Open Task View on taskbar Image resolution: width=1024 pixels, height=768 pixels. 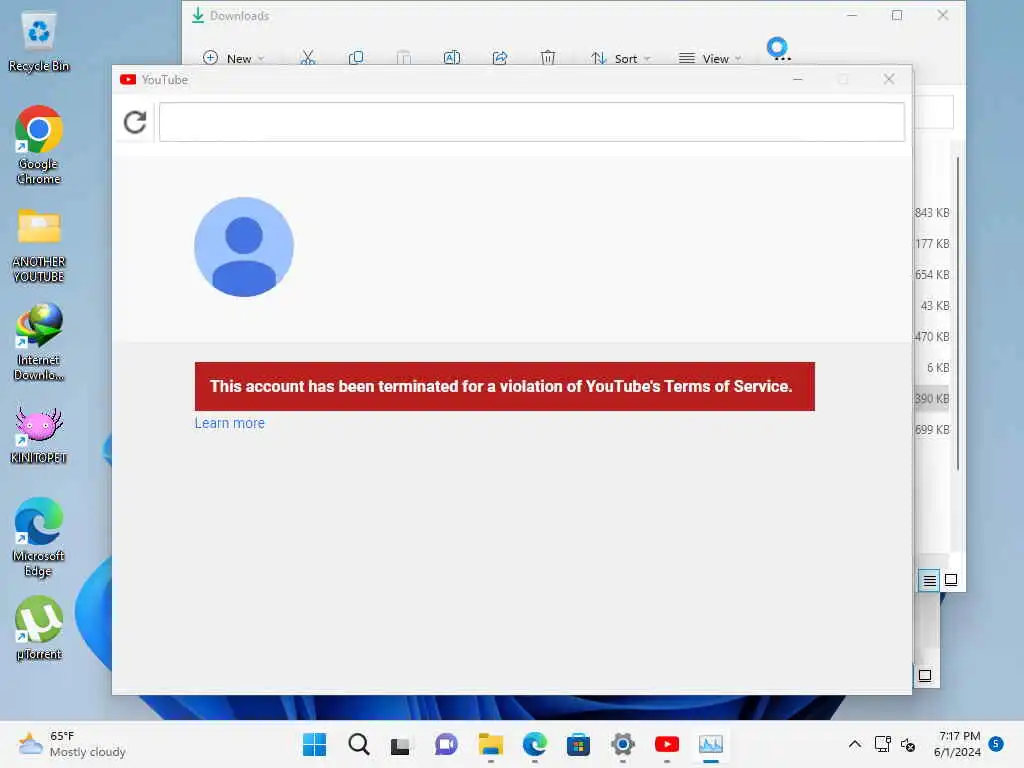[400, 744]
